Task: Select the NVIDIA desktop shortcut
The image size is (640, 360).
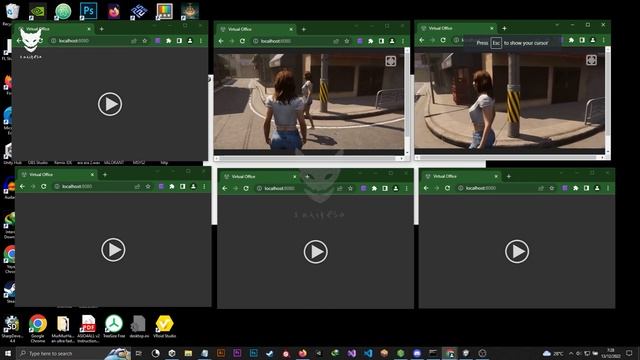Action: 38,11
